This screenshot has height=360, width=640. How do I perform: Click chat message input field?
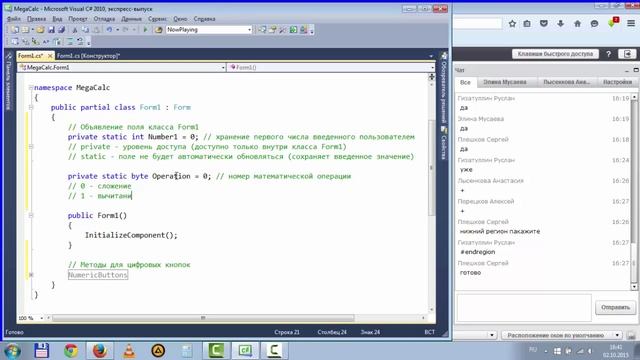click(x=524, y=308)
